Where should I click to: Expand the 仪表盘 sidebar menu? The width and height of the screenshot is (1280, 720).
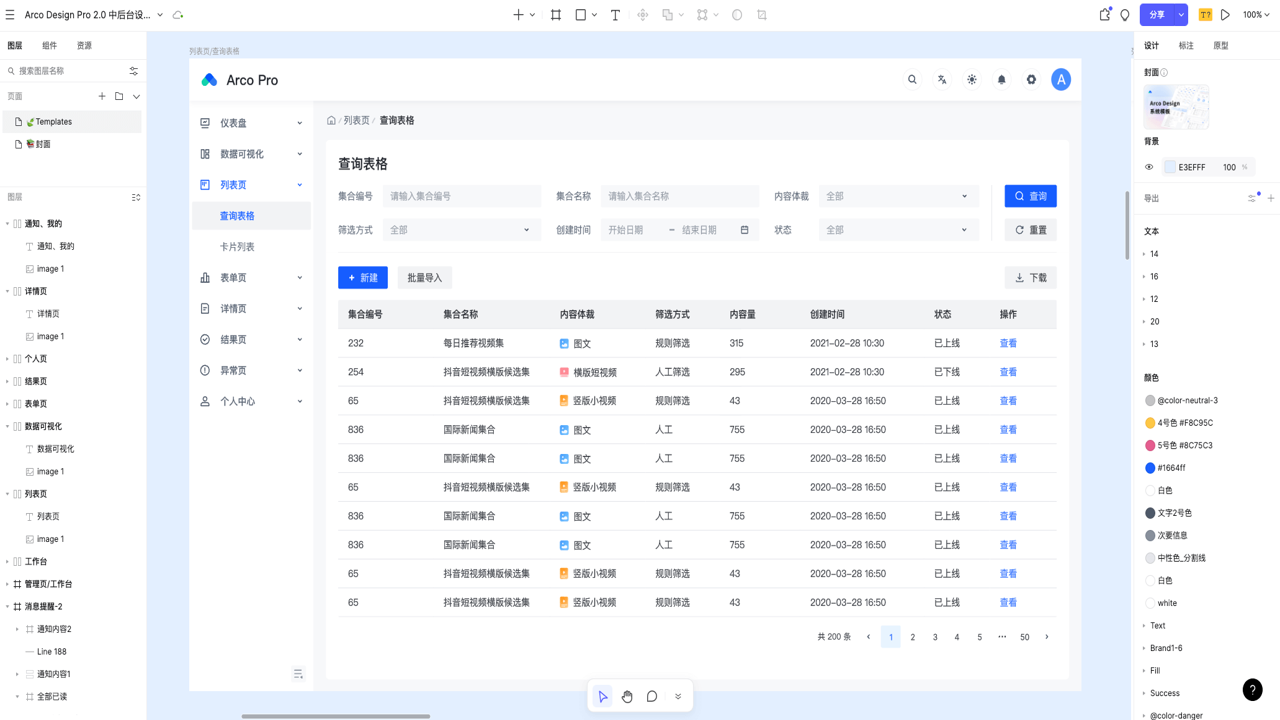point(251,123)
